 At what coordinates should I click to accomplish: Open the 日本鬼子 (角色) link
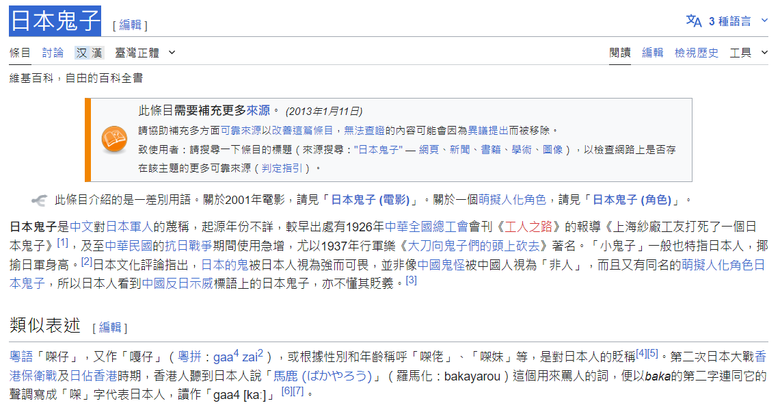[632, 200]
